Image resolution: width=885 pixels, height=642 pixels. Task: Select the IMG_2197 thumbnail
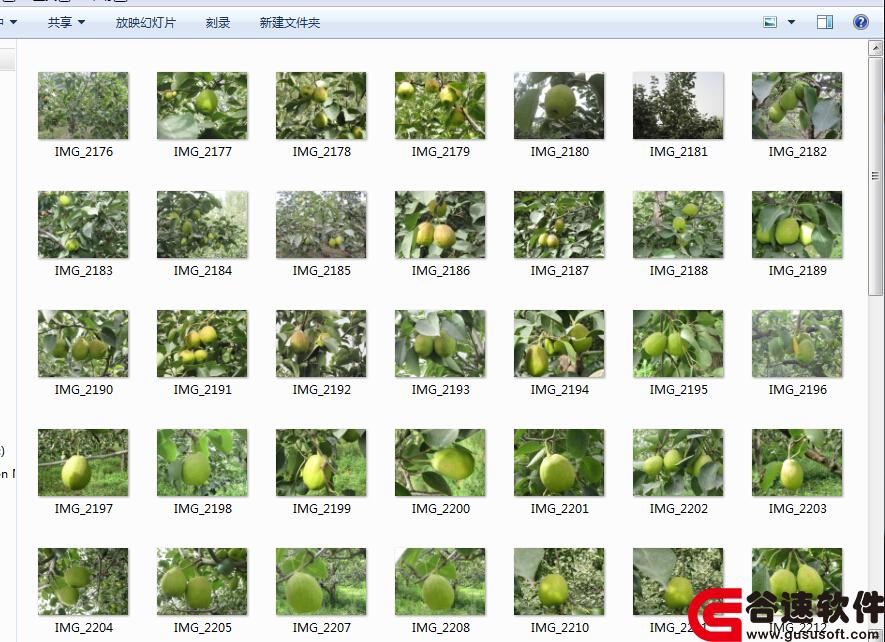tap(83, 463)
